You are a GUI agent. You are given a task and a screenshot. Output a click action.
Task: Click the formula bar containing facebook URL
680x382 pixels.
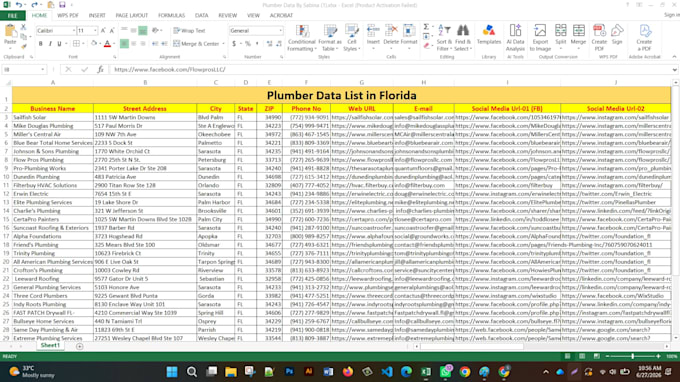(x=390, y=69)
